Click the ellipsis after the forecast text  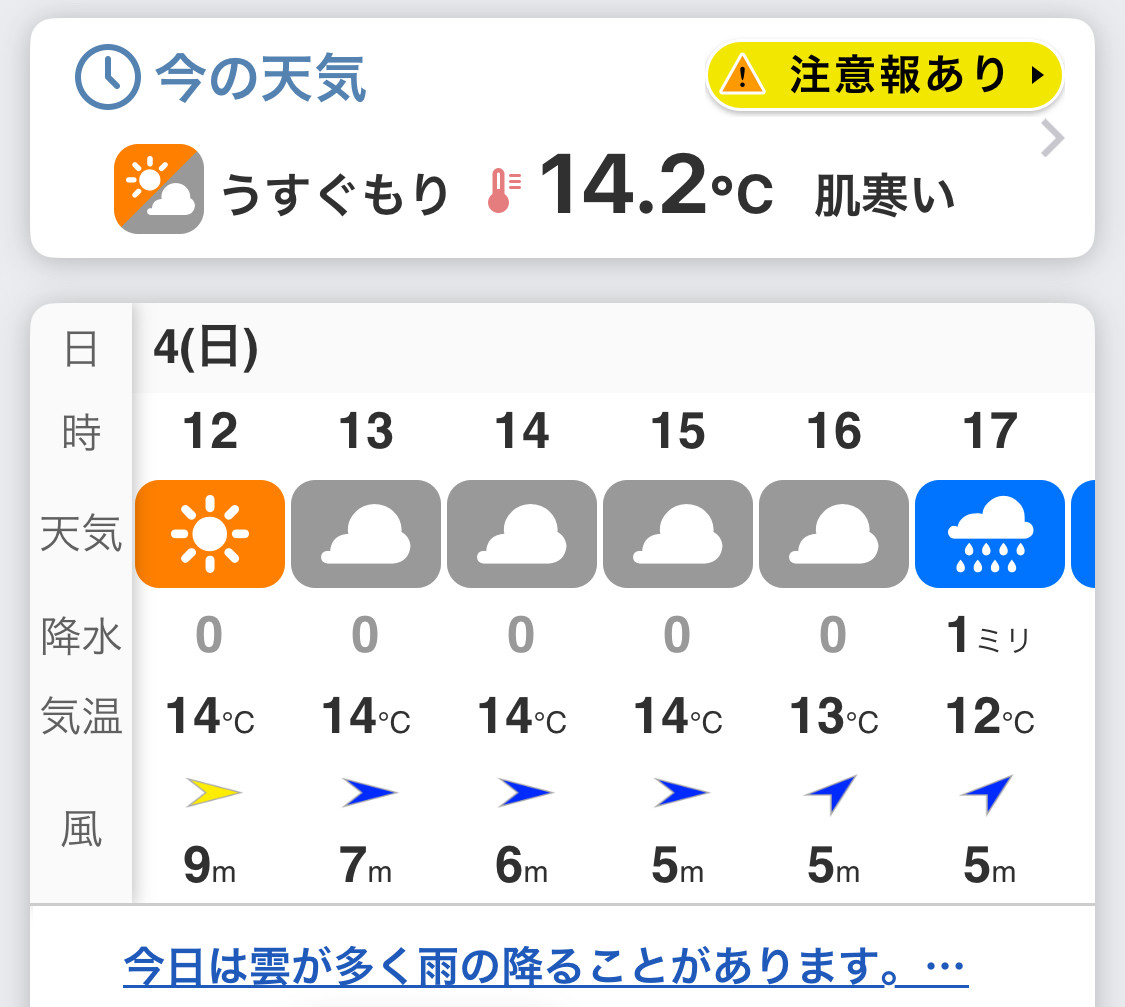pos(945,966)
